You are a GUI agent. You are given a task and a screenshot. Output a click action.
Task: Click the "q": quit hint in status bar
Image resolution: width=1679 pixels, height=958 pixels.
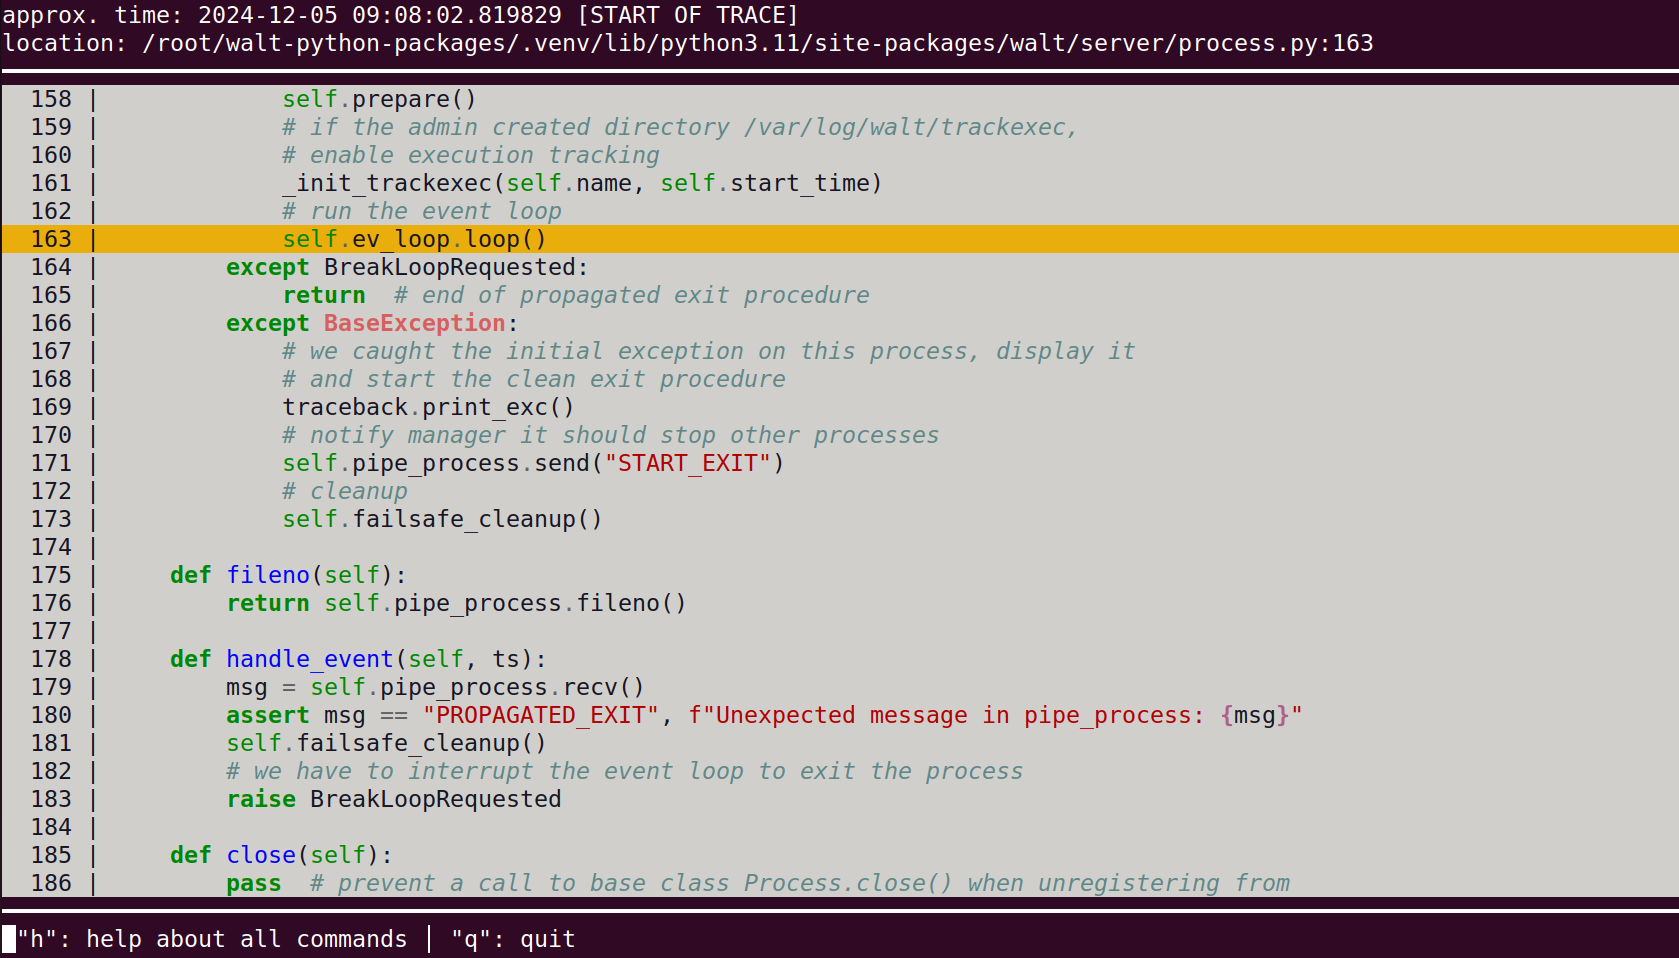point(513,940)
